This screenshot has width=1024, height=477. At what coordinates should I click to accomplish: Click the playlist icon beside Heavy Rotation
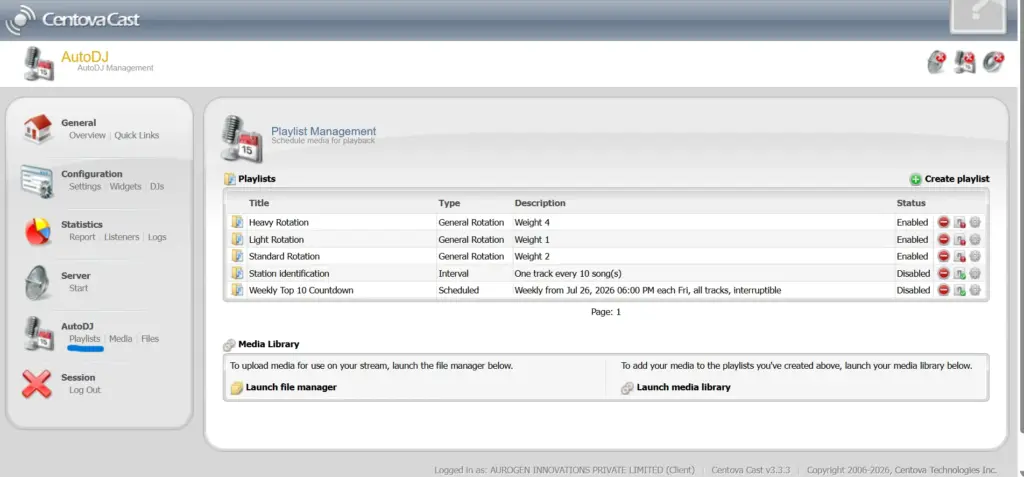[237, 222]
